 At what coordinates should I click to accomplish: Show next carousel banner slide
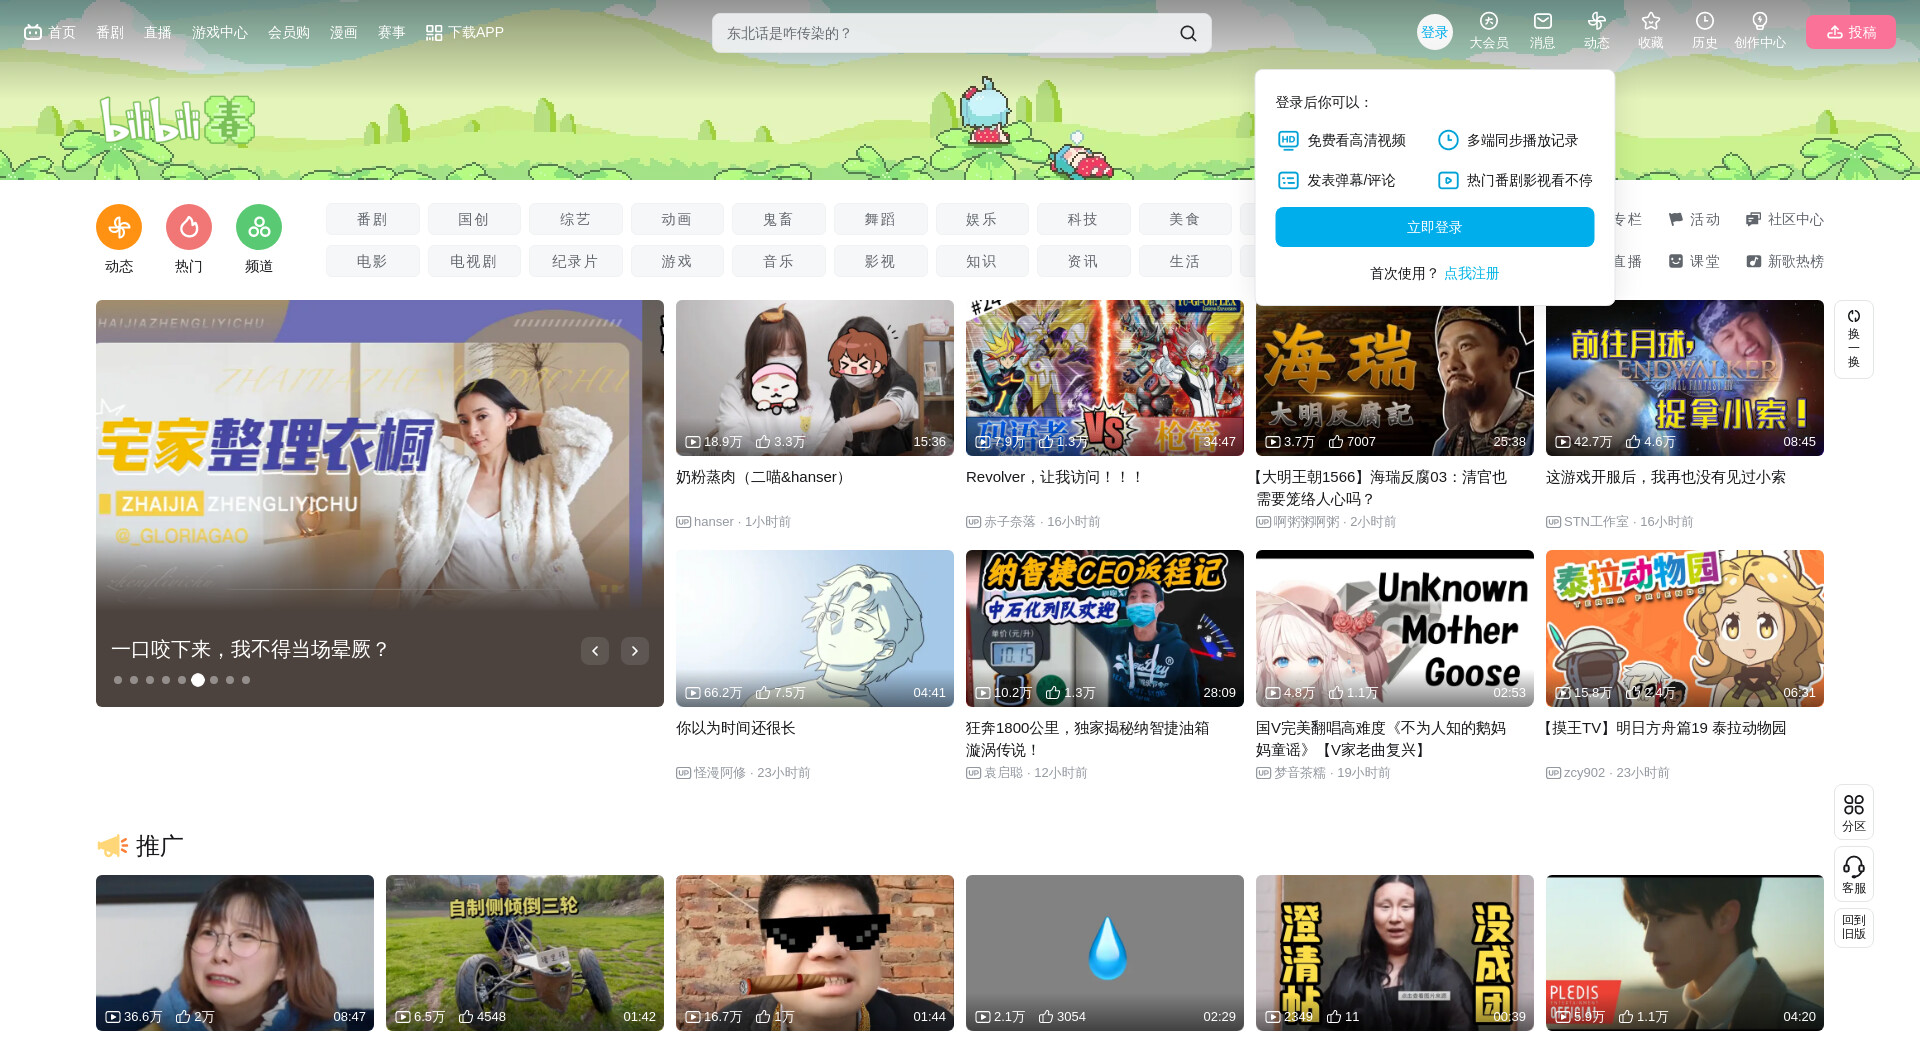[x=635, y=651]
